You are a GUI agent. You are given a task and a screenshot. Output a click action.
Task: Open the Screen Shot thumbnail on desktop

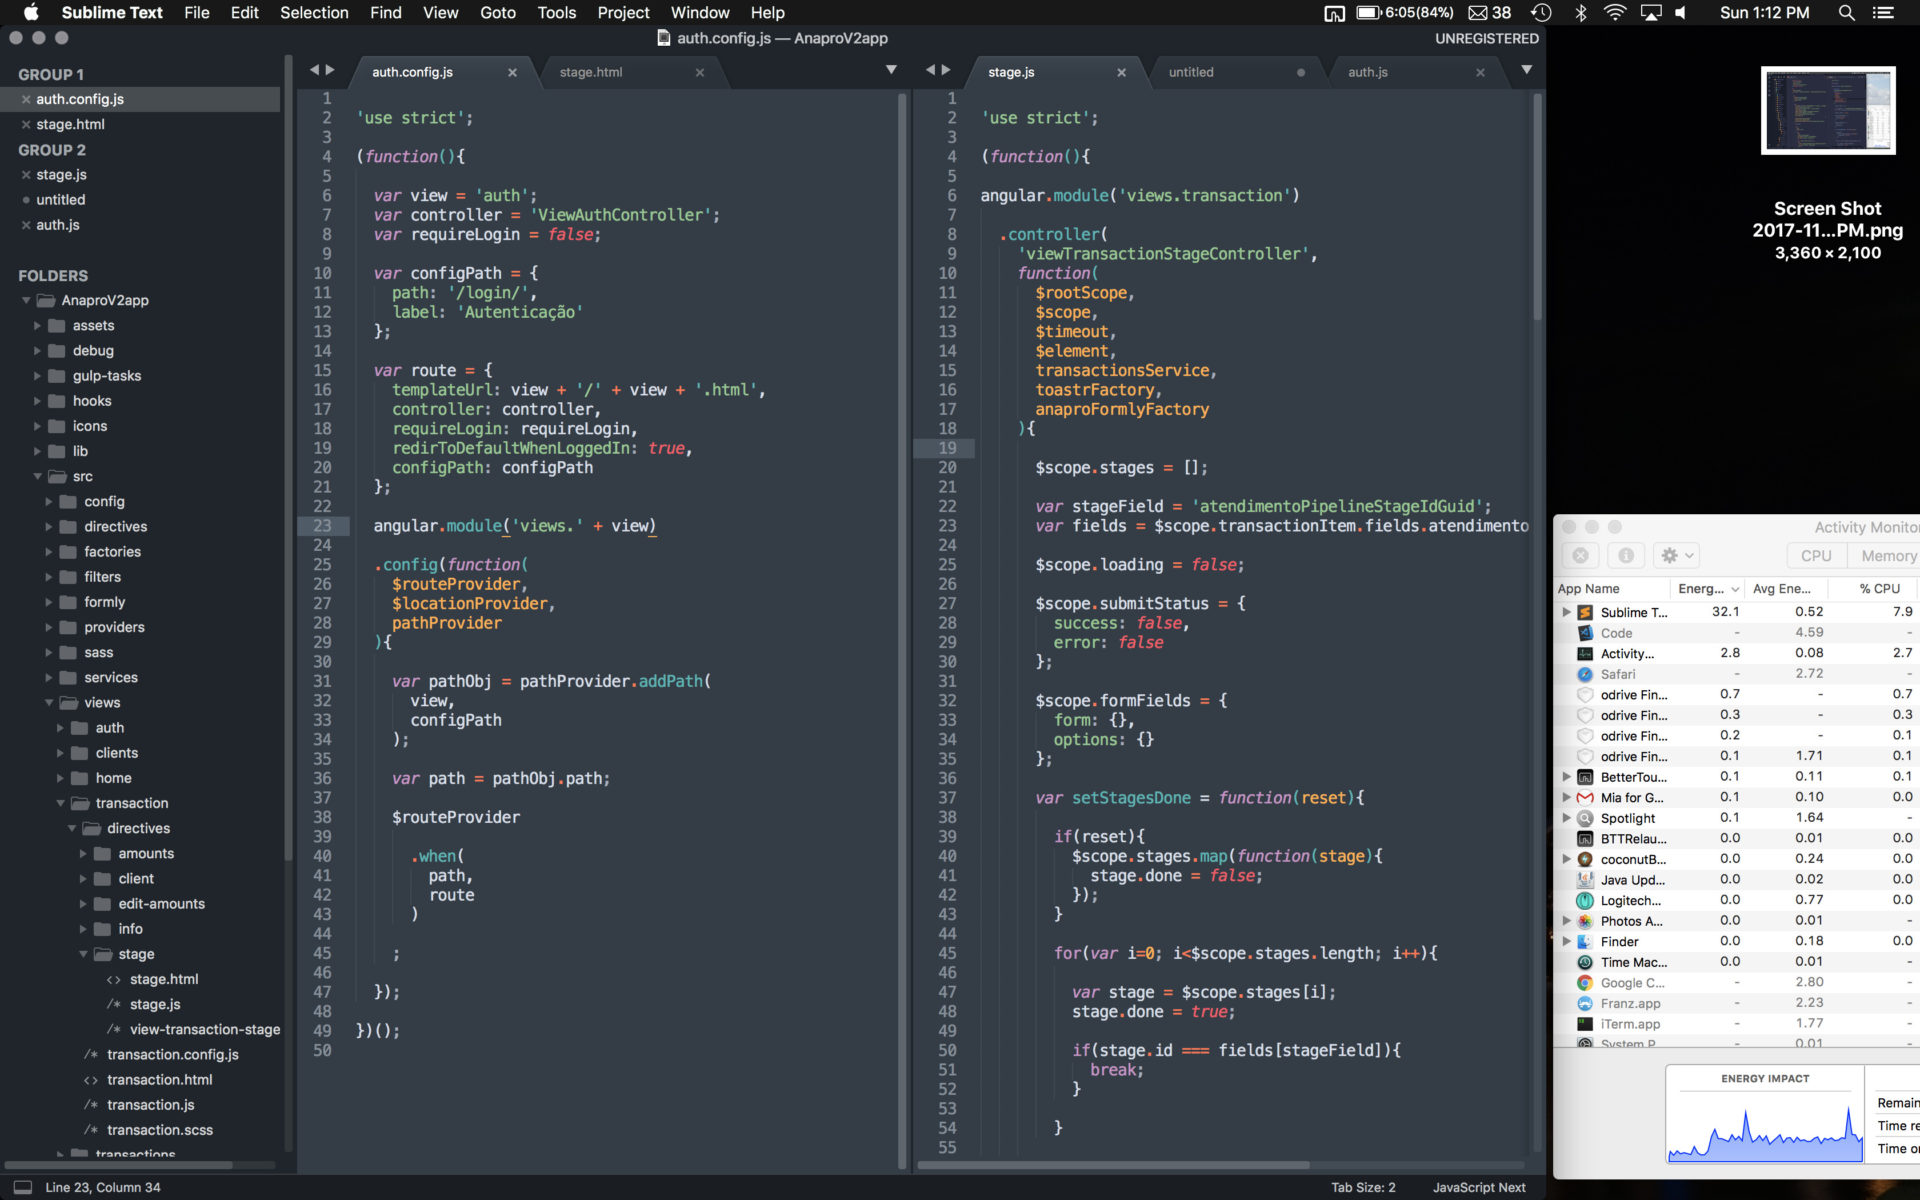tap(1827, 111)
